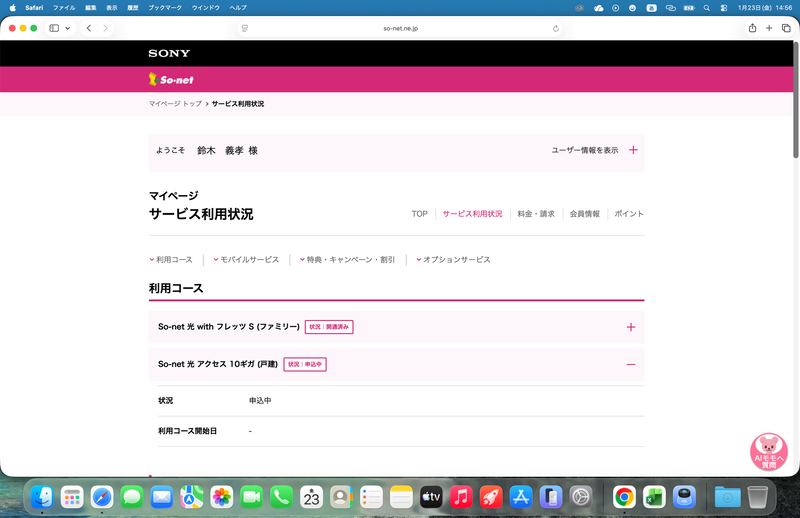Open the ファイル menu in menu bar
This screenshot has width=800, height=518.
click(64, 8)
